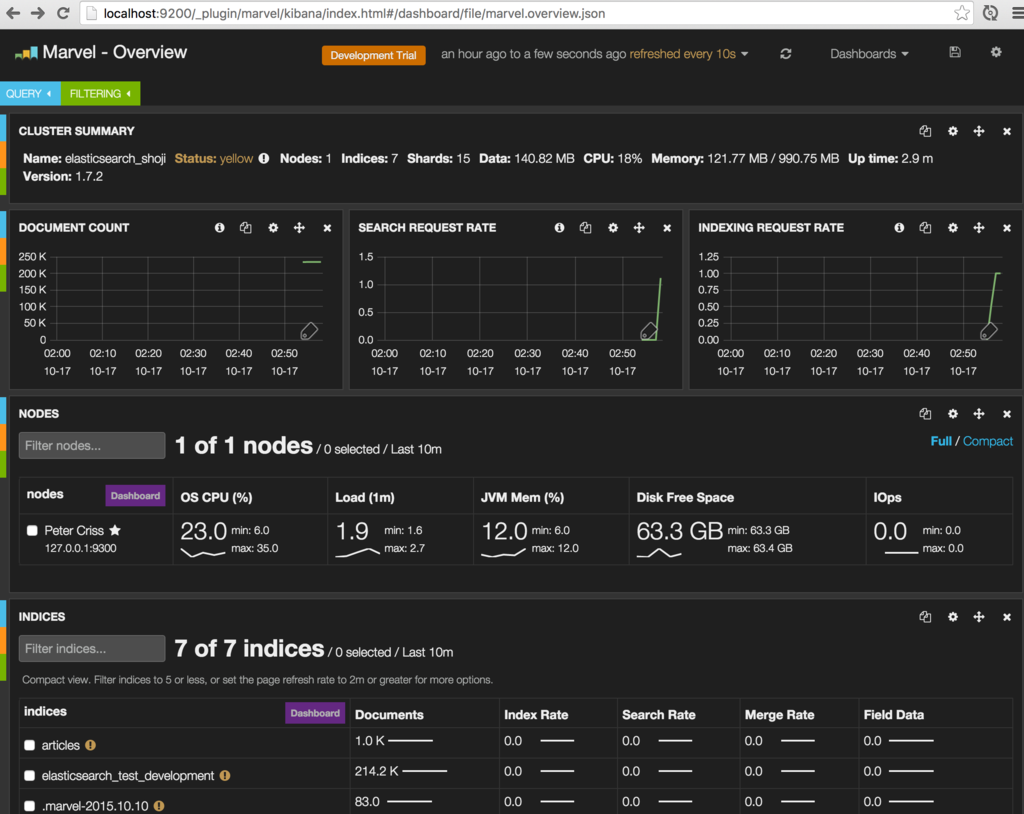Duplicate the Nodes panel

coord(925,414)
